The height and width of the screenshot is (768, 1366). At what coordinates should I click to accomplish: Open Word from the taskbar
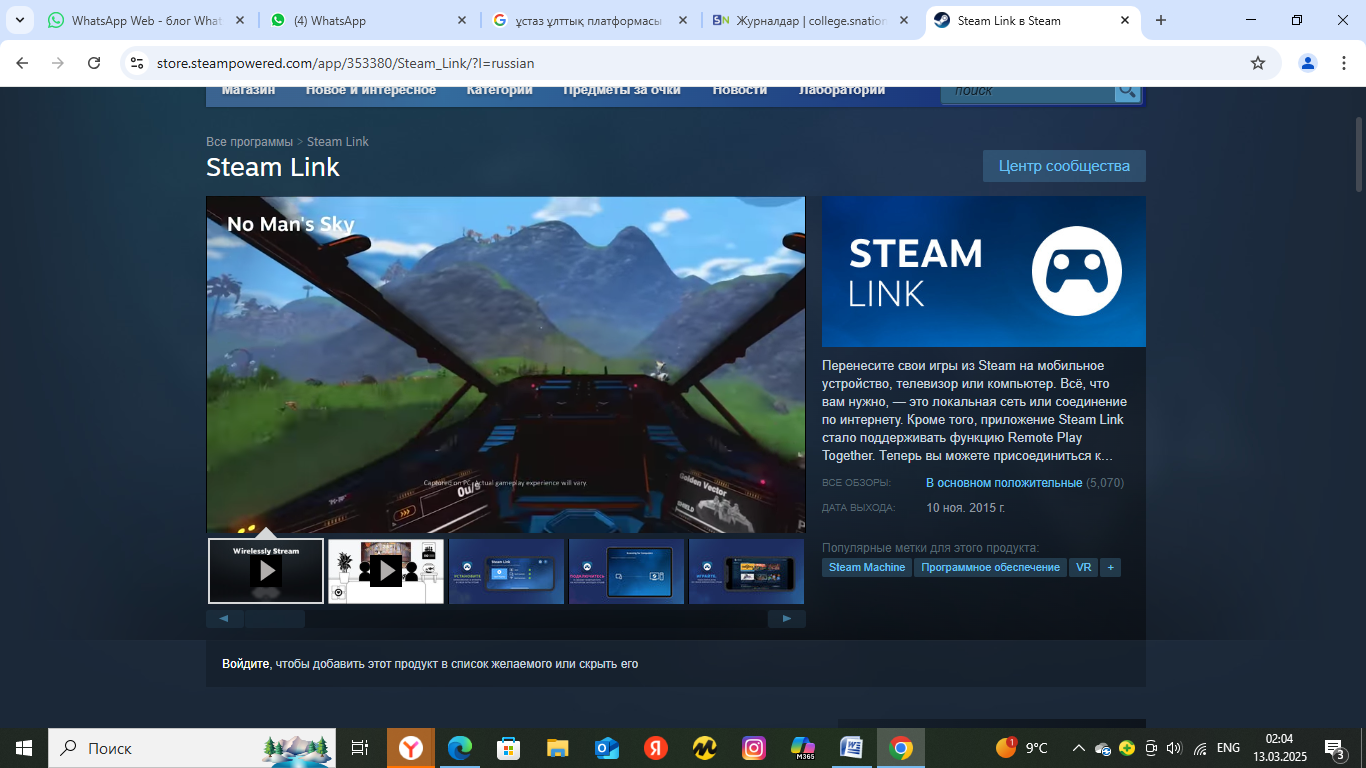pos(852,748)
